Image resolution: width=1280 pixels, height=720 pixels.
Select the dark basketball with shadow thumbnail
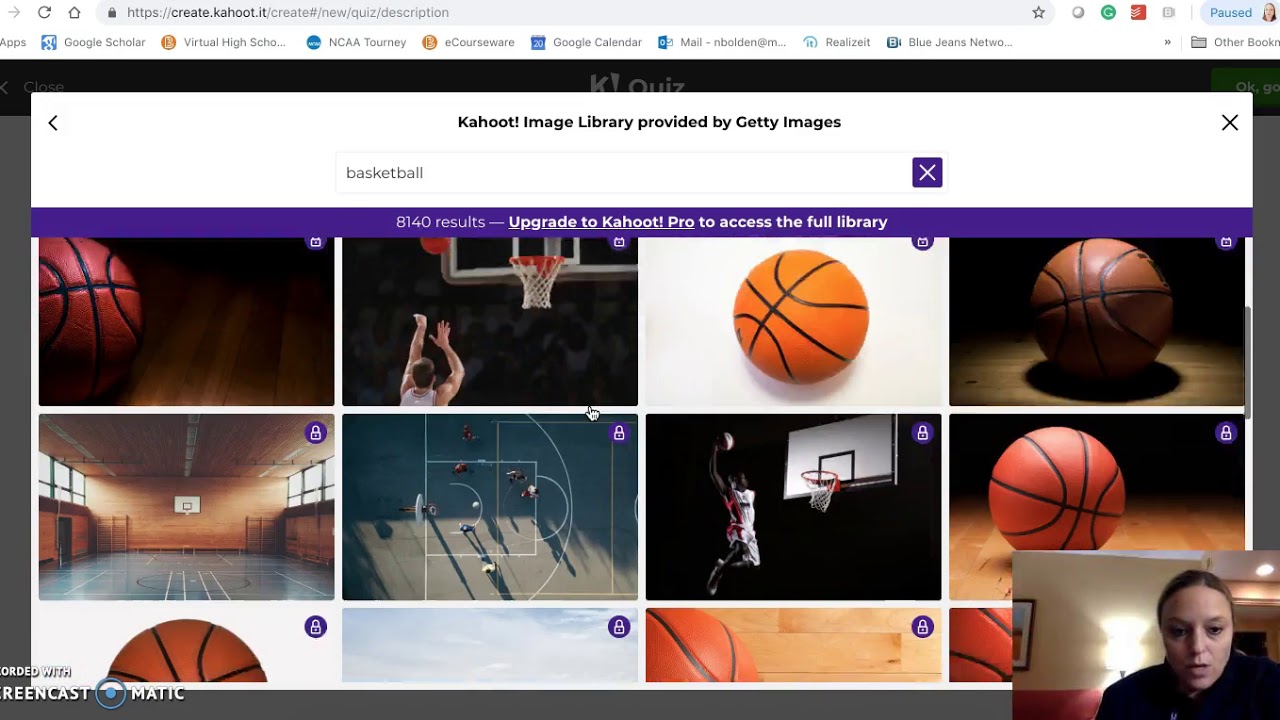coord(1096,321)
